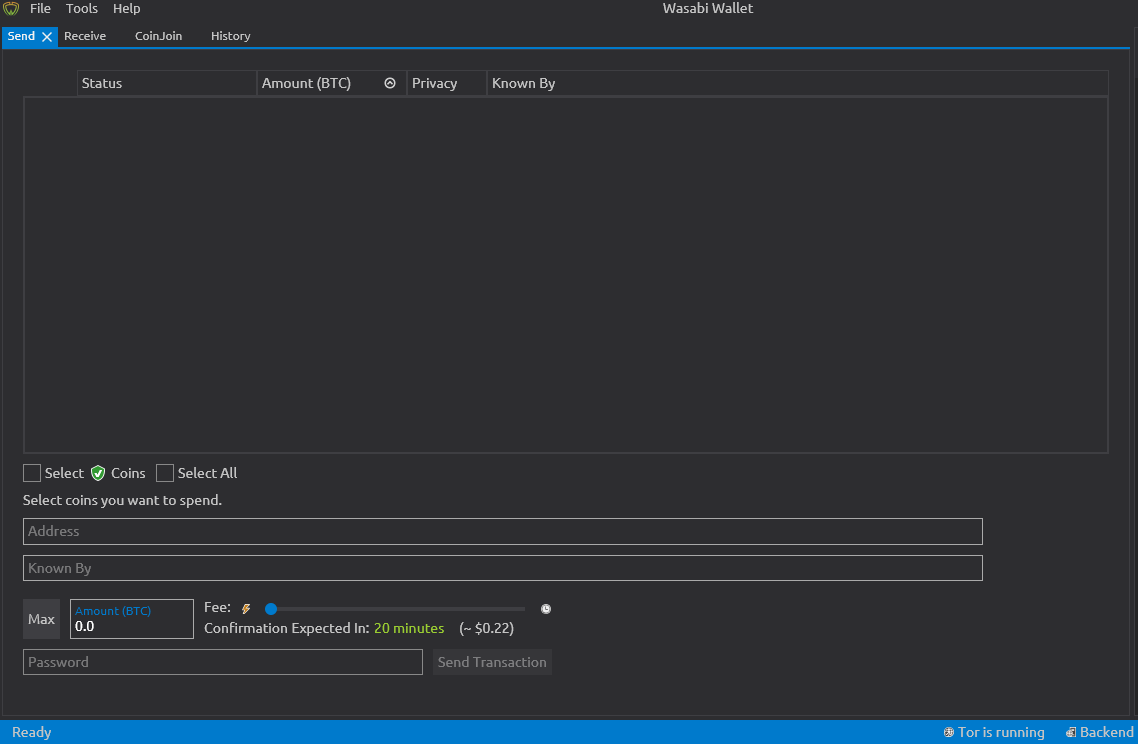Click the '(~ $0.22)' fee estimate
Image resolution: width=1138 pixels, height=744 pixels.
point(486,629)
